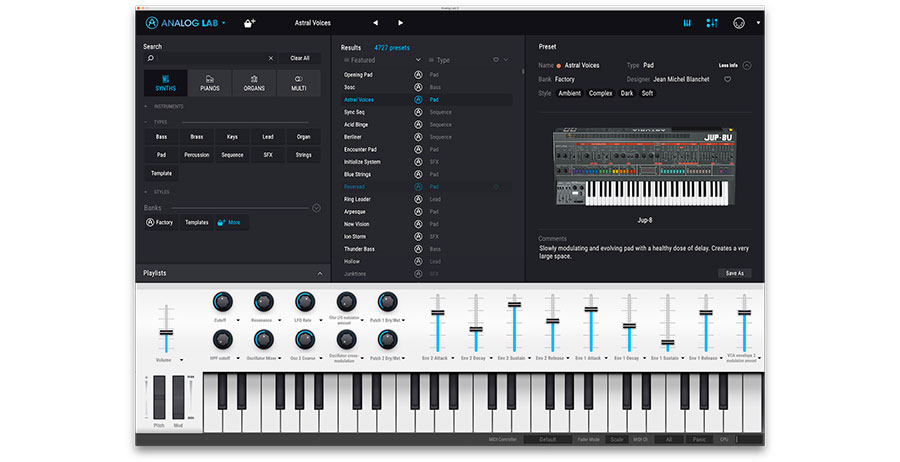Toggle the keyboard view icon

click(x=686, y=23)
